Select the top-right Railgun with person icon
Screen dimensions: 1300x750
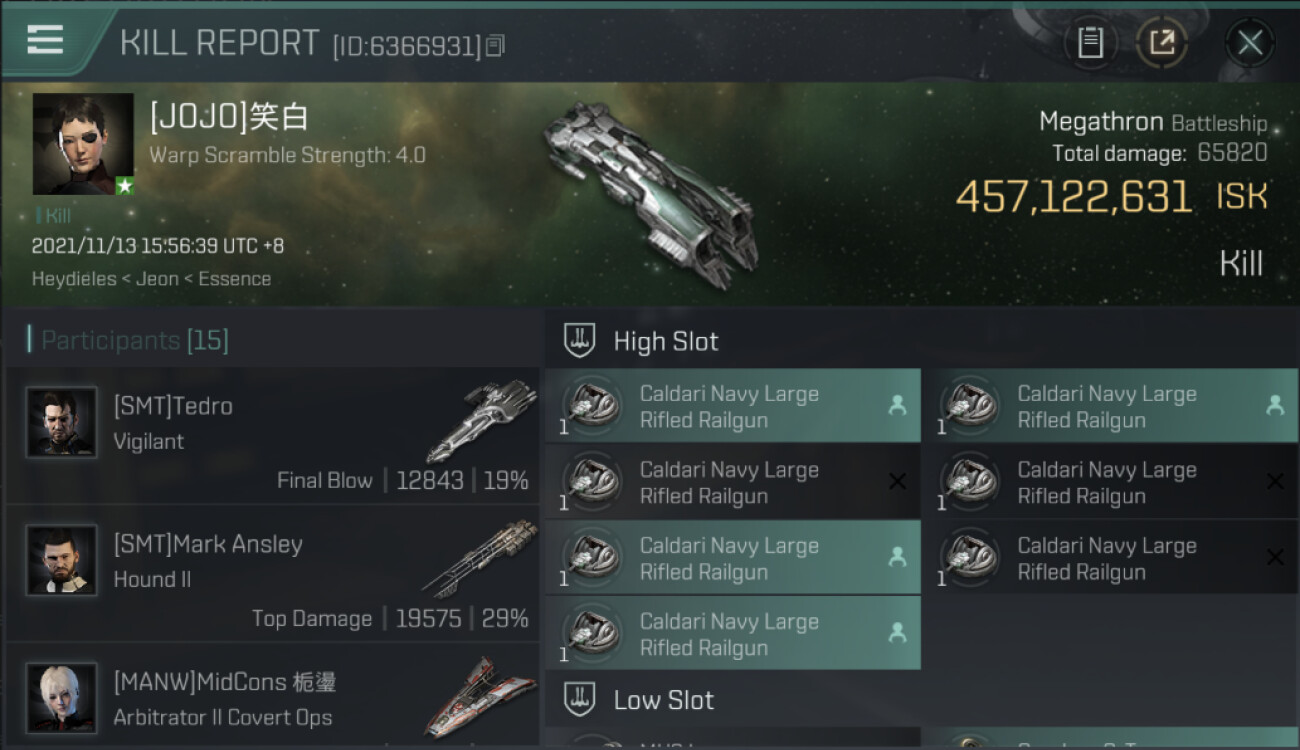1111,406
